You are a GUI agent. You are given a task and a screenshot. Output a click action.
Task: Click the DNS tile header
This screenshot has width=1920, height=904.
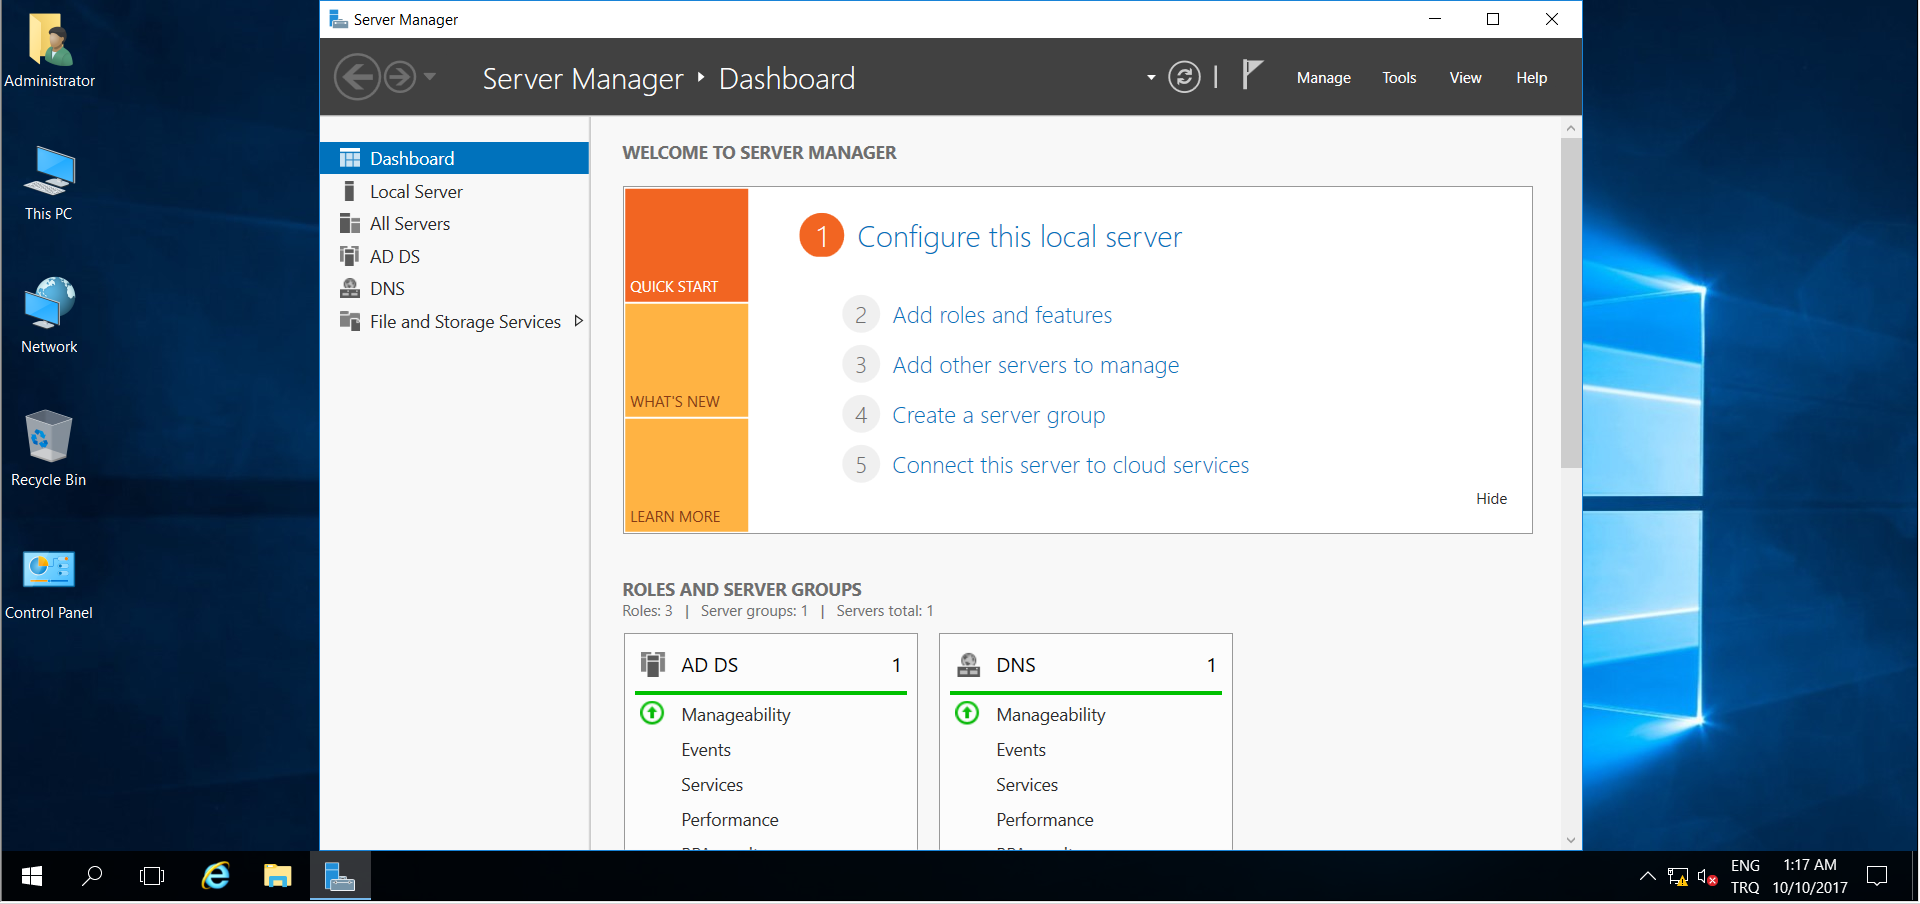(1086, 665)
